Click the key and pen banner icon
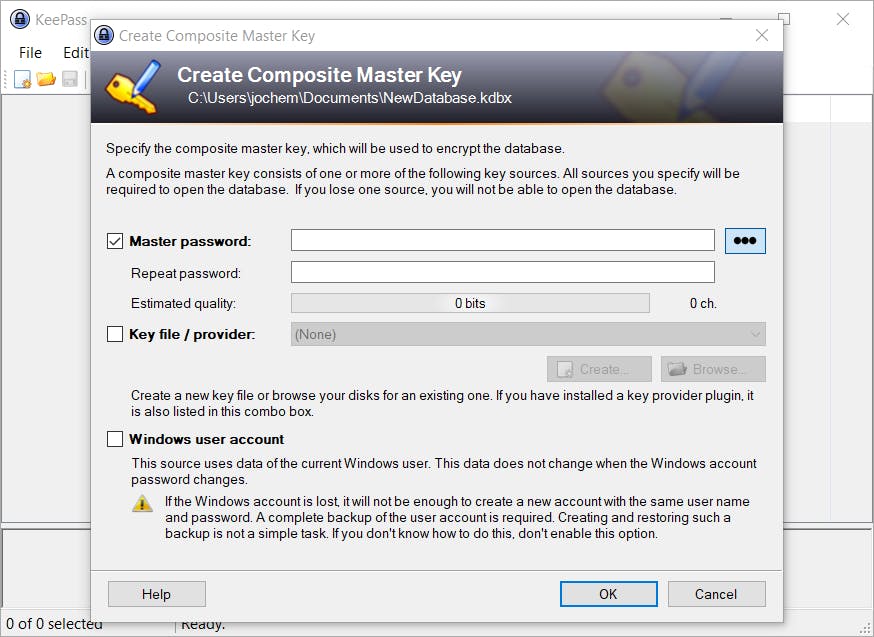The width and height of the screenshot is (874, 637). click(134, 86)
